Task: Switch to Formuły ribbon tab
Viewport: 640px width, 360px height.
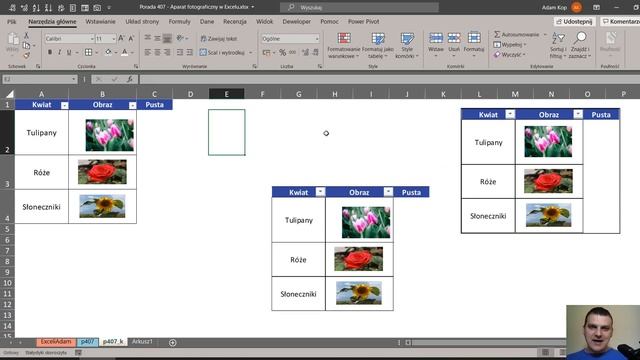Action: coord(180,21)
